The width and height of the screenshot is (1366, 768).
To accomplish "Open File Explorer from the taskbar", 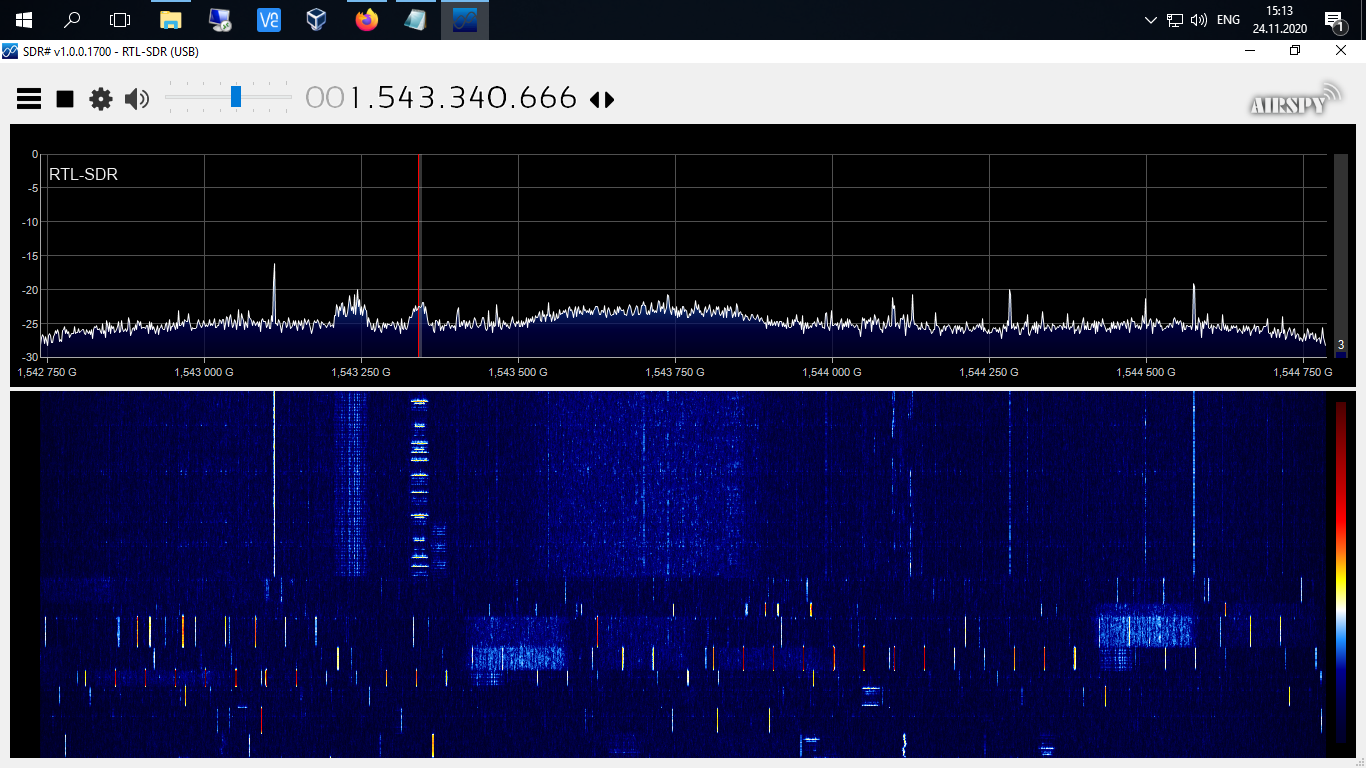I will pyautogui.click(x=171, y=20).
